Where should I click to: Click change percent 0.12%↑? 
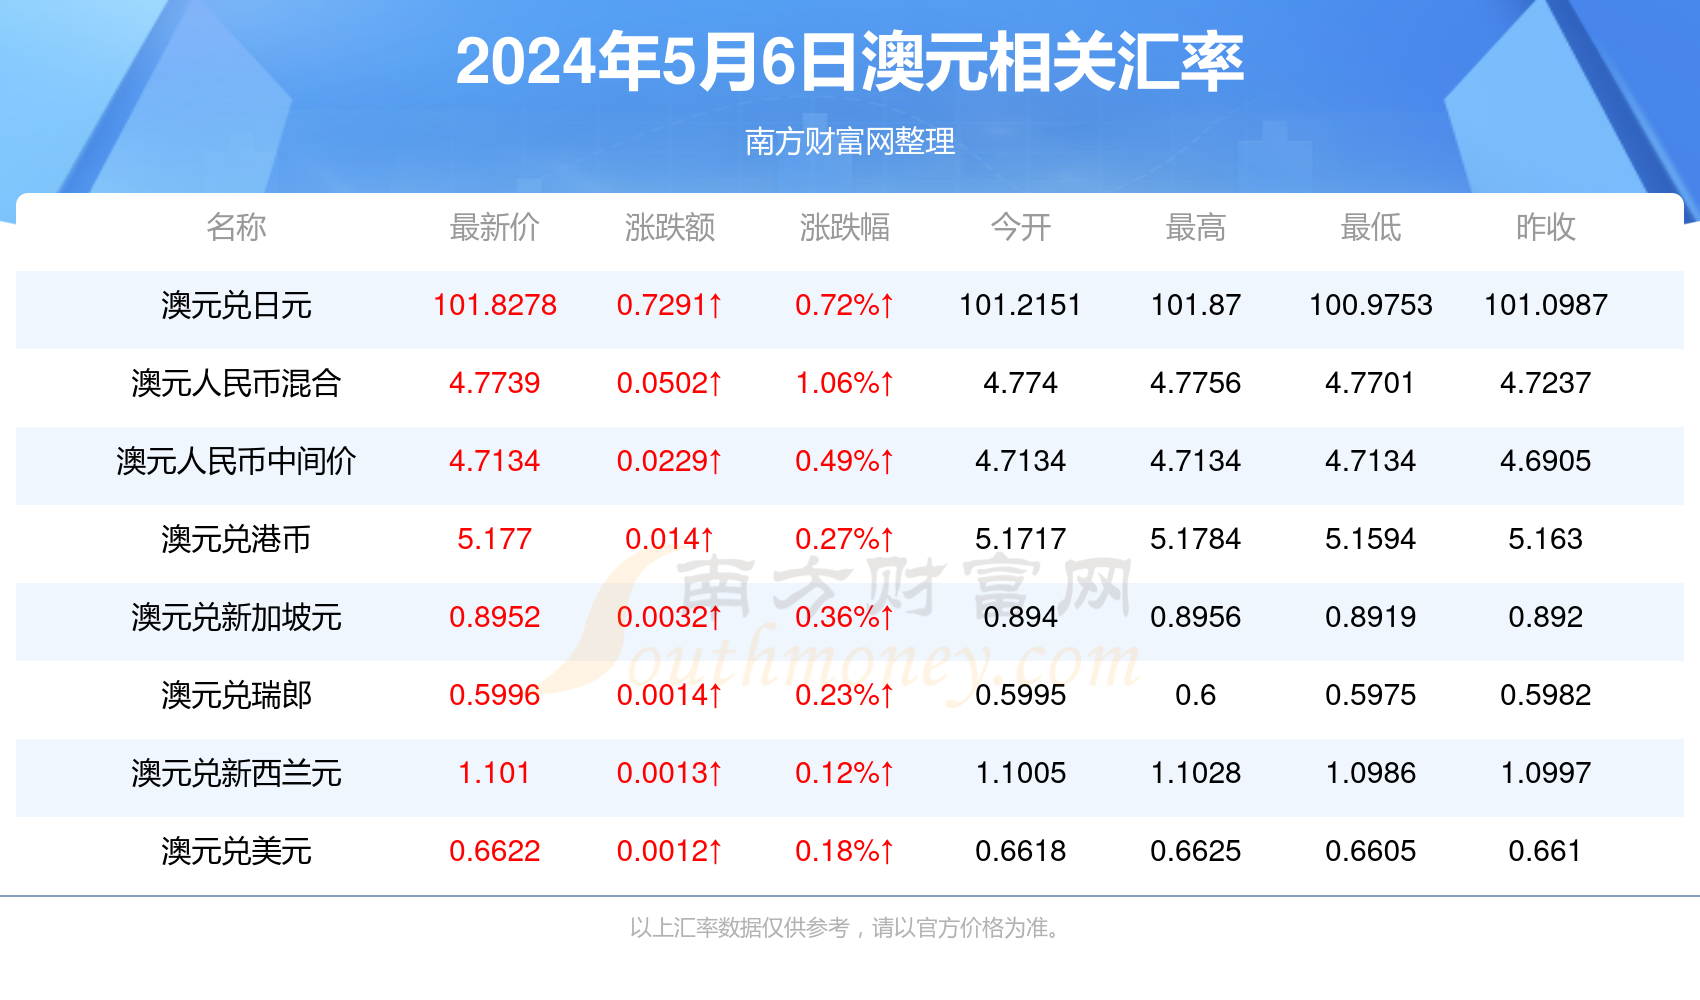(x=845, y=773)
